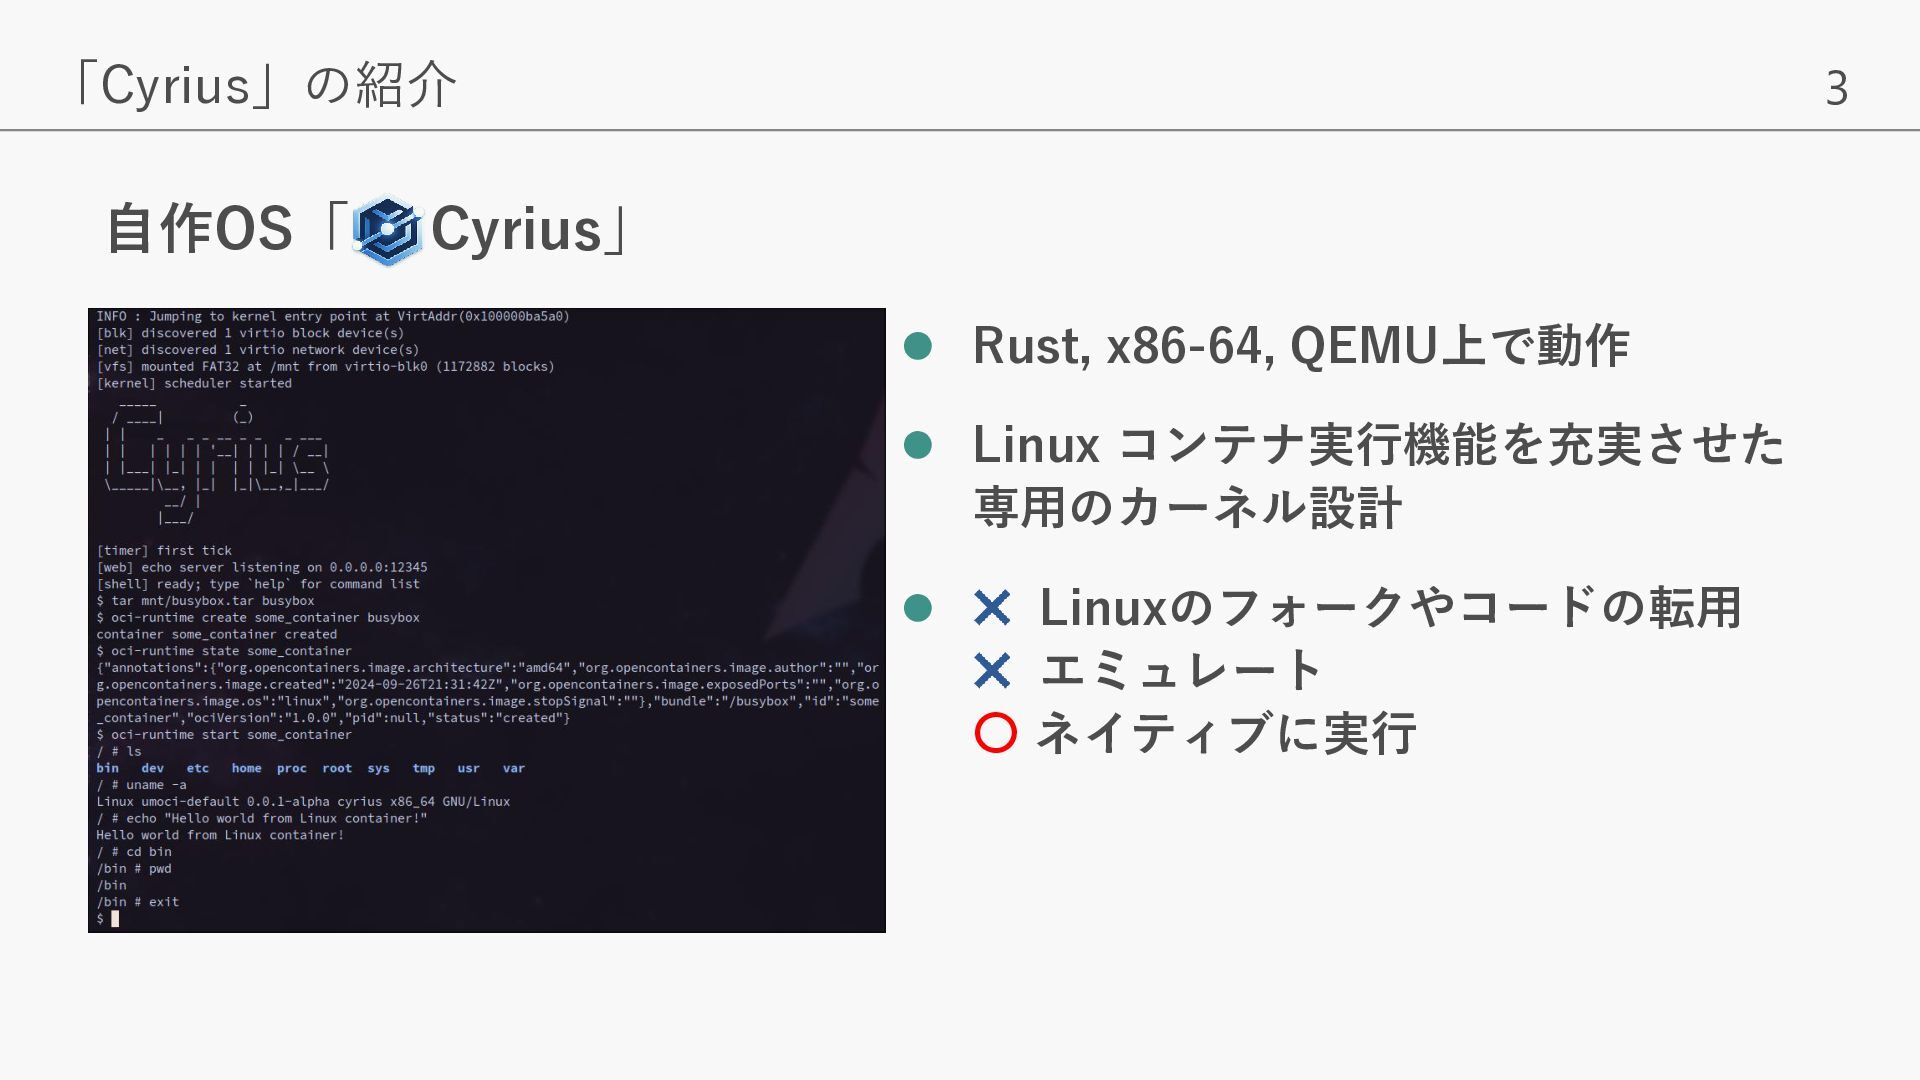This screenshot has height=1080, width=1920.
Task: Click the green bullet beside Rust line
Action: pos(917,347)
